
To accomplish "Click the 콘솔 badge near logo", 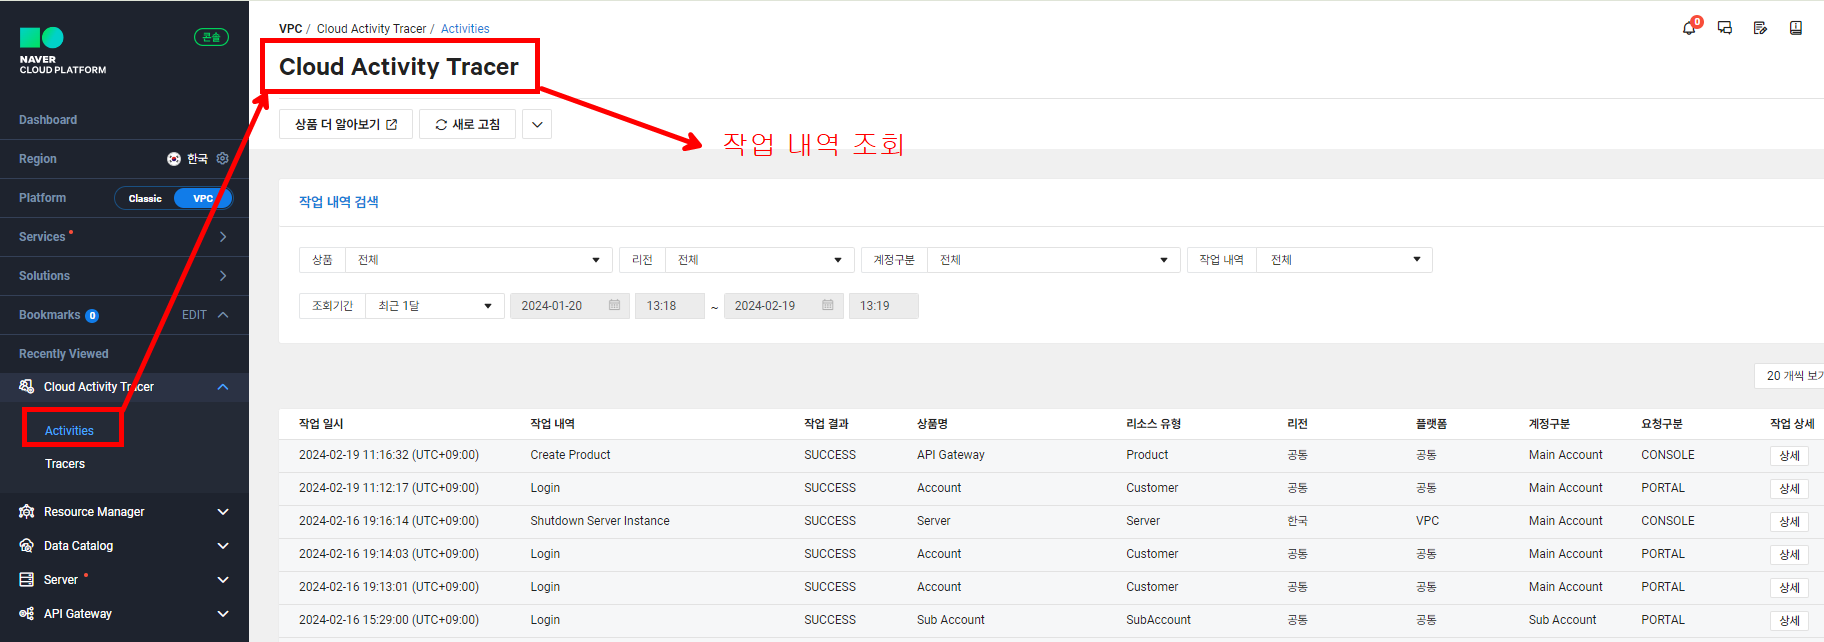I will 211,37.
